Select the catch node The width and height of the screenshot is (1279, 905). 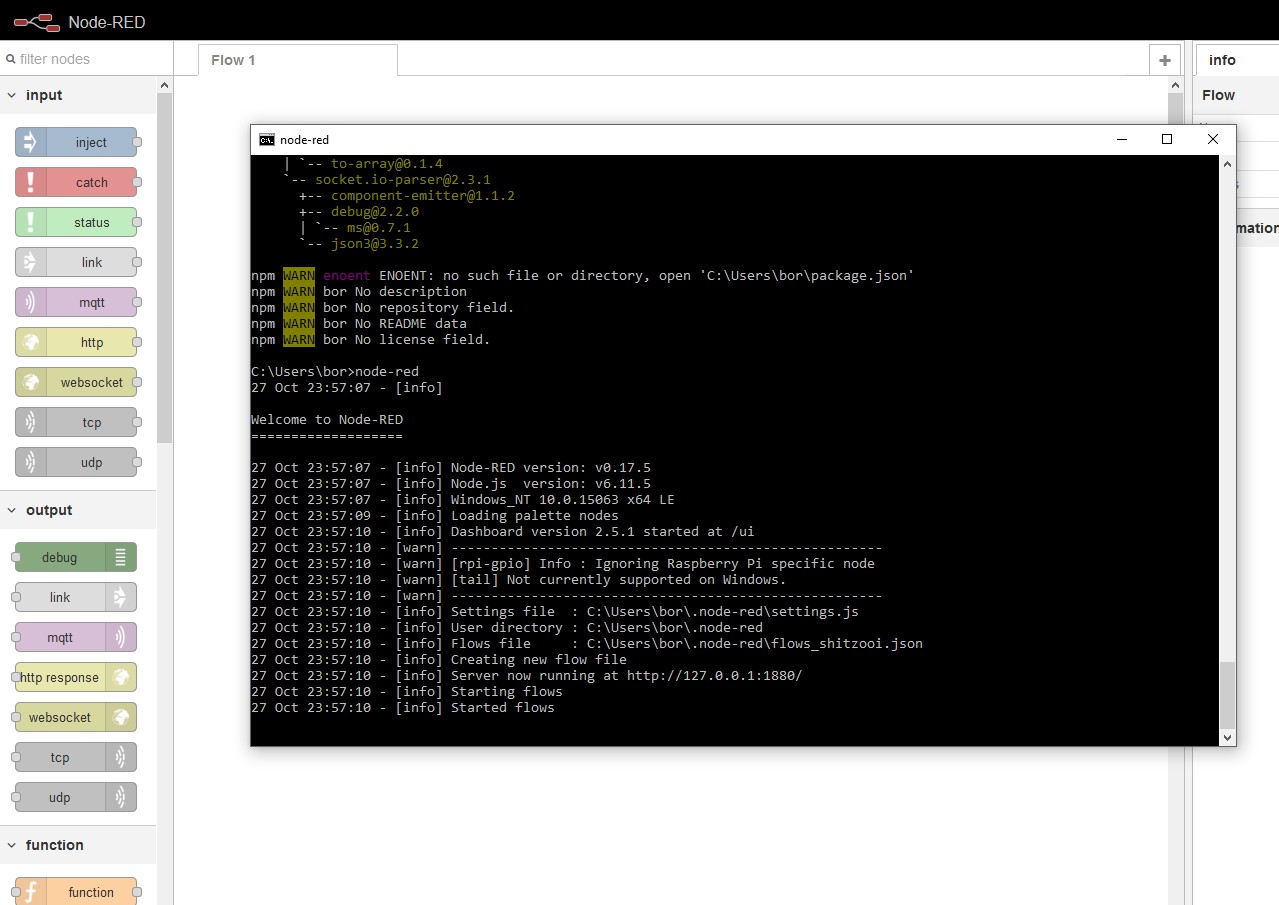tap(76, 182)
